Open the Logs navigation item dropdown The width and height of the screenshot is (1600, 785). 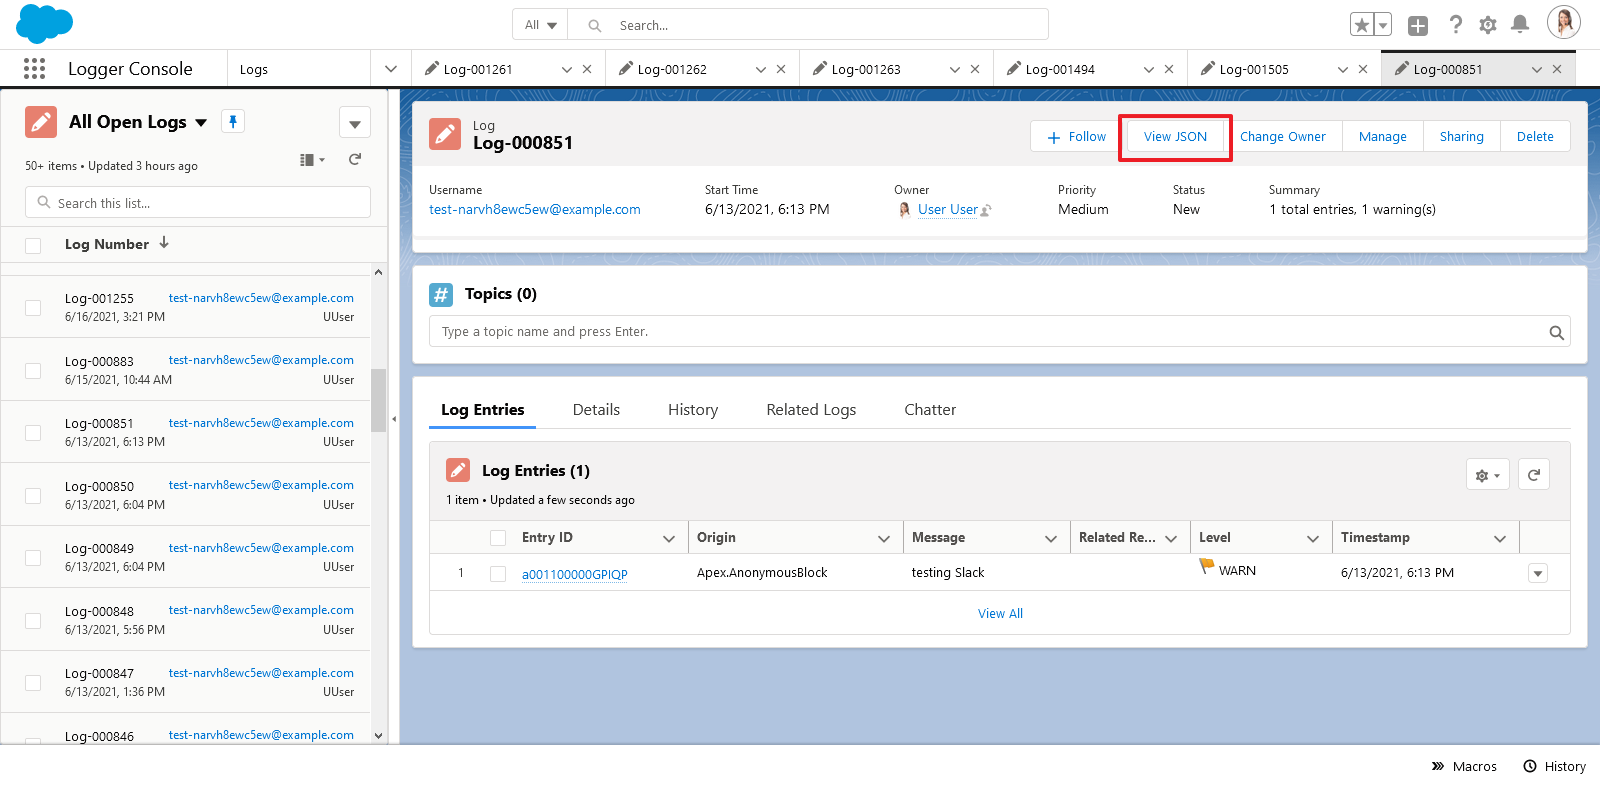(391, 69)
